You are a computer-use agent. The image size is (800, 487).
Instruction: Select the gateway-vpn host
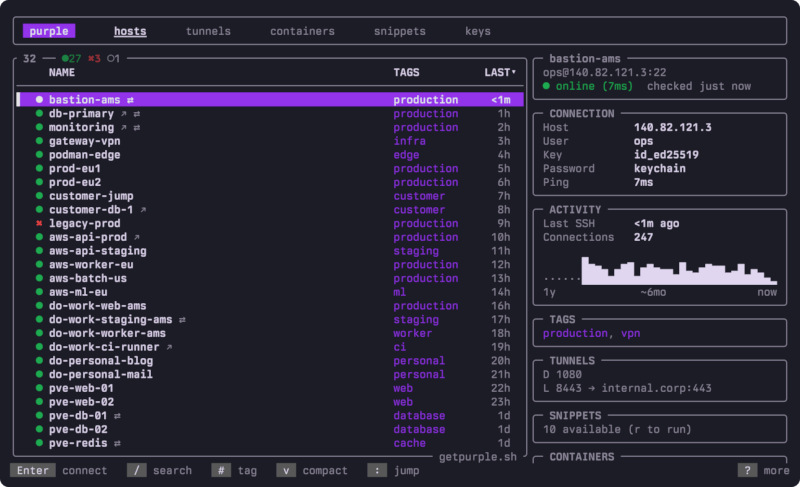point(270,141)
